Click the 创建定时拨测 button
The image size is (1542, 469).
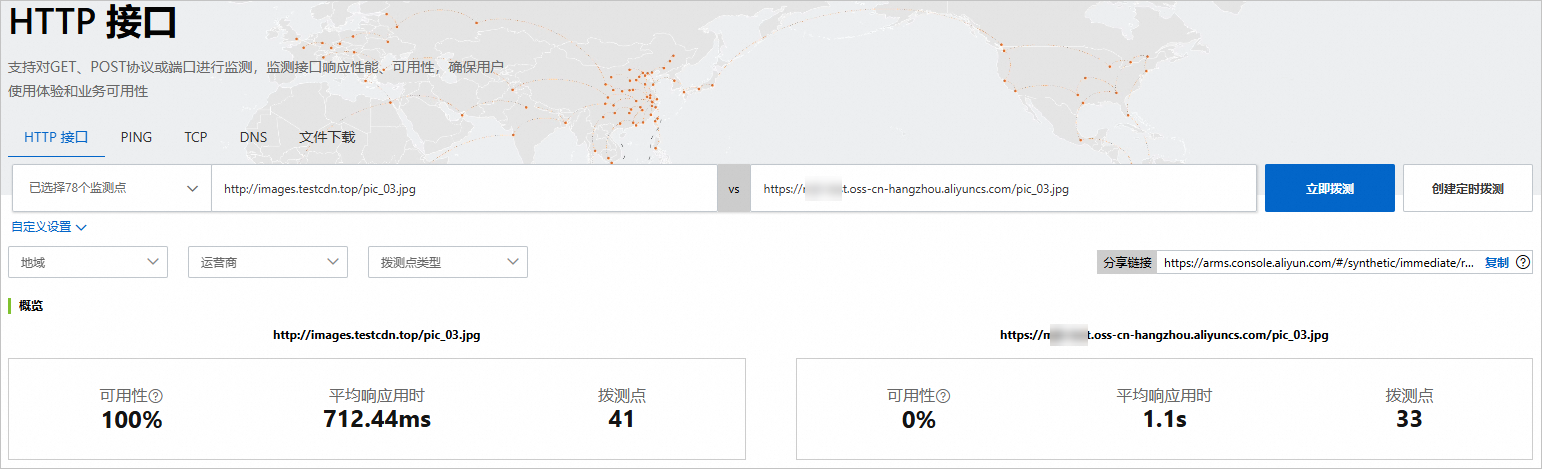(x=1467, y=188)
